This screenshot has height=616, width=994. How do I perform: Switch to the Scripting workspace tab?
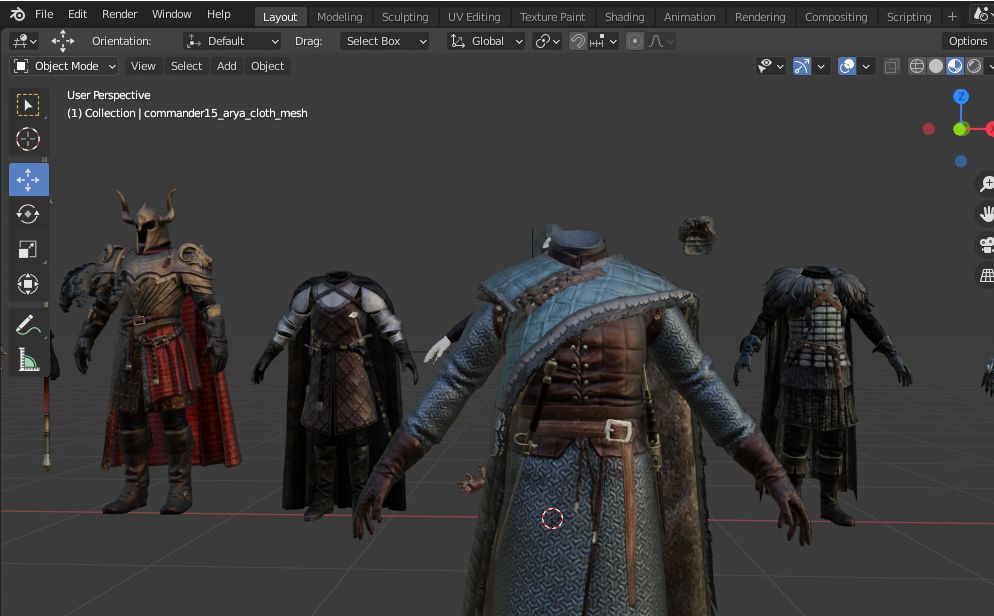(x=909, y=17)
